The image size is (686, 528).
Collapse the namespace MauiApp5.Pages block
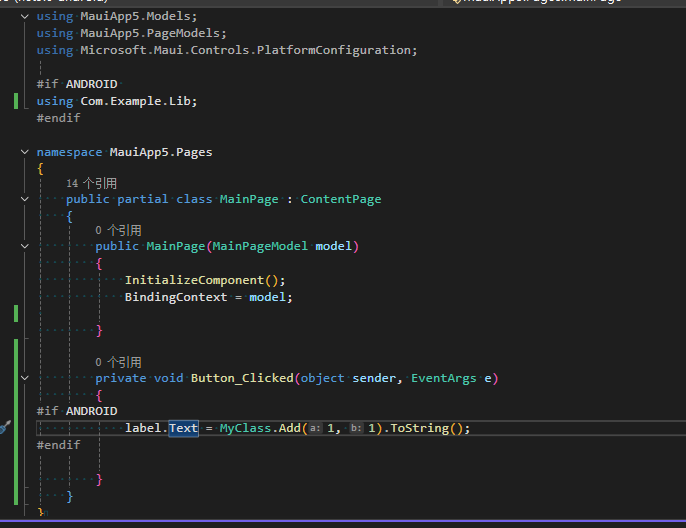25,152
